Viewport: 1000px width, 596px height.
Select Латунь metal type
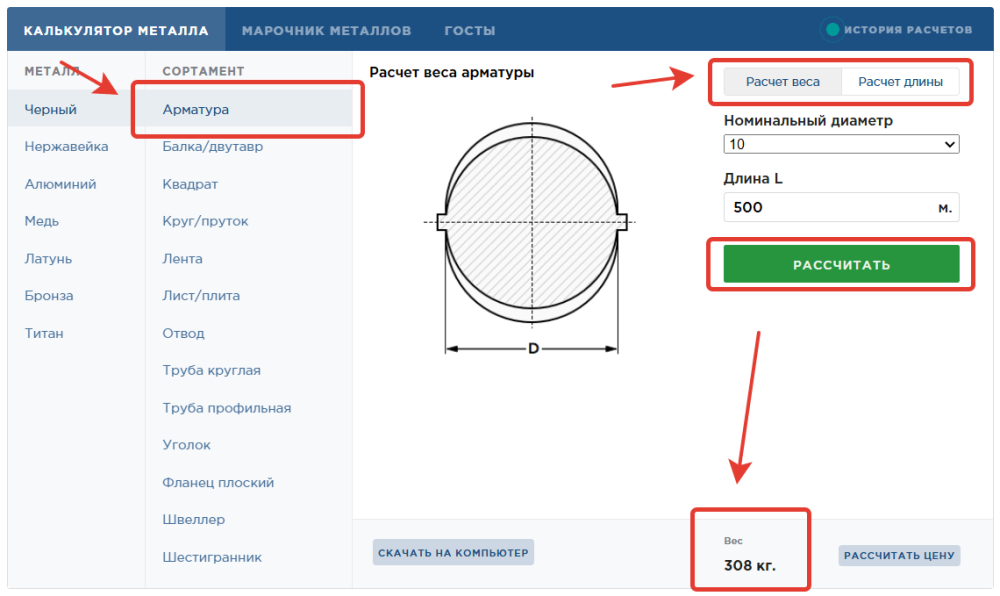pos(48,259)
